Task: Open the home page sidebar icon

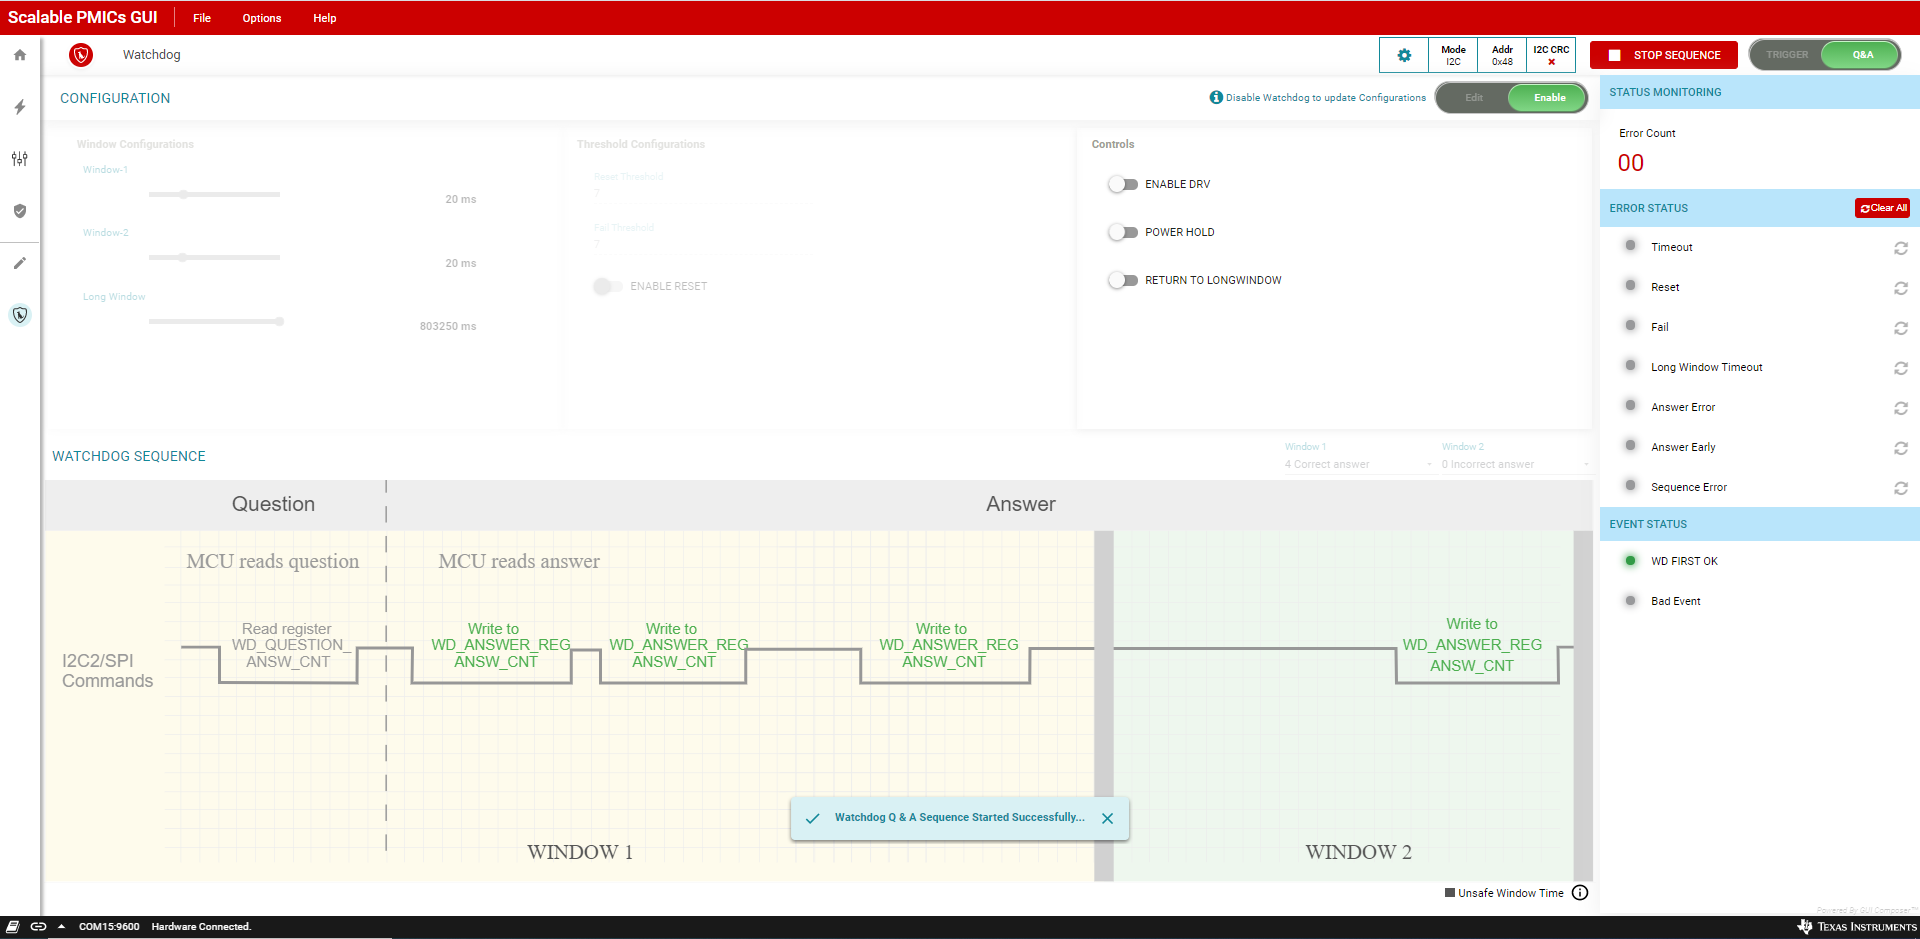Action: click(20, 55)
